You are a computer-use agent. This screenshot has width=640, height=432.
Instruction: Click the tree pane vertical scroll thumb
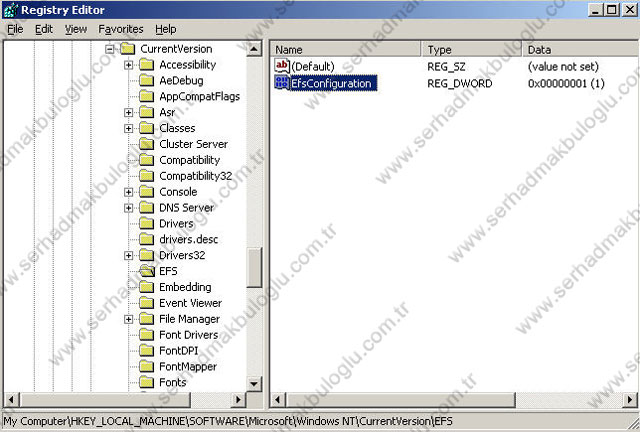click(254, 267)
